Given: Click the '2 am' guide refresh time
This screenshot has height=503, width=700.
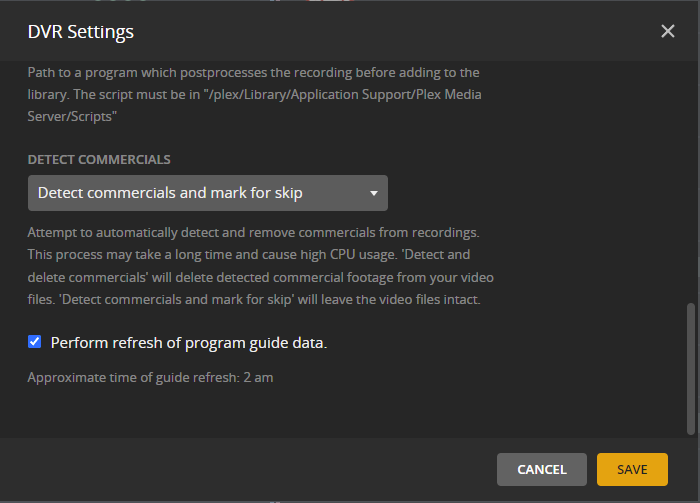Looking at the screenshot, I should coord(260,378).
